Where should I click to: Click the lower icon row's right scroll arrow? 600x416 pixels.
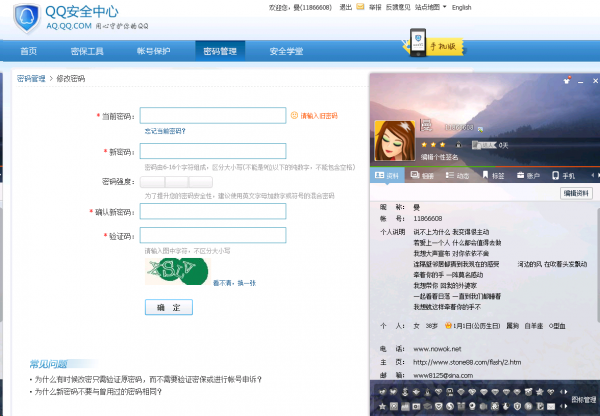pos(566,406)
